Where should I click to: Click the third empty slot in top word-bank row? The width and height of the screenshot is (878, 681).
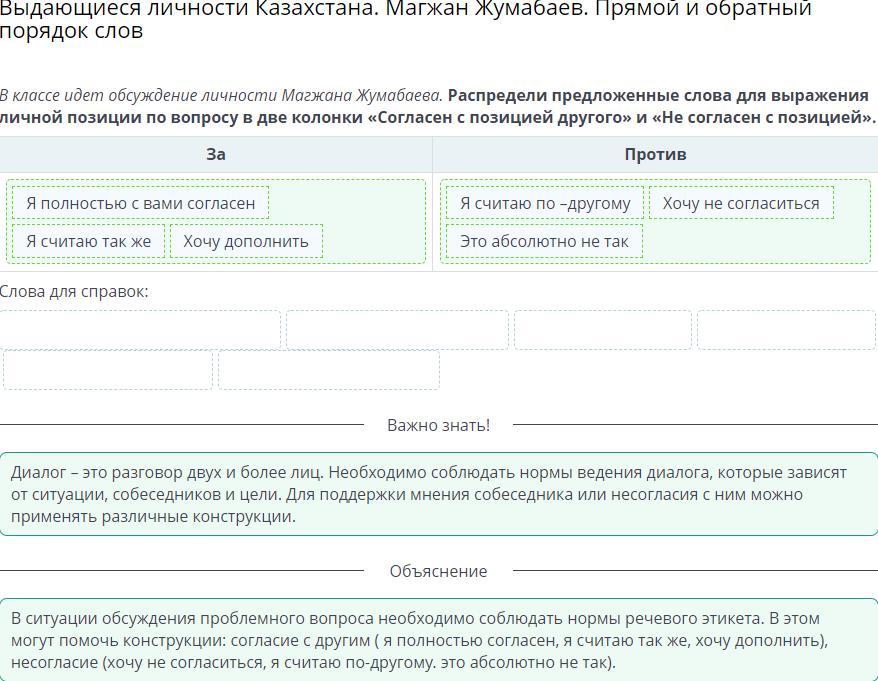[x=602, y=330]
